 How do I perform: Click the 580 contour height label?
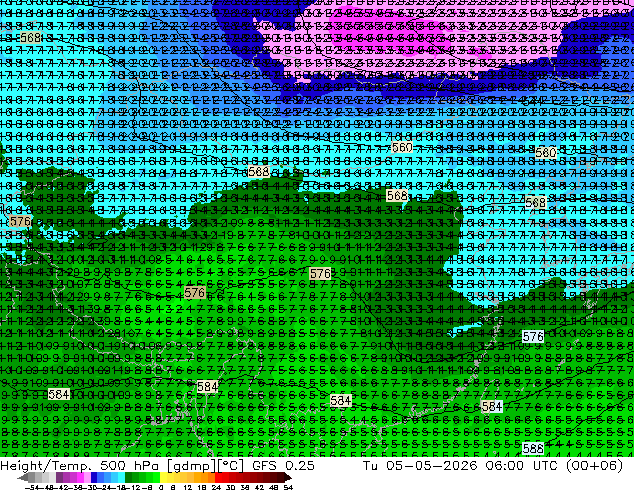[545, 153]
